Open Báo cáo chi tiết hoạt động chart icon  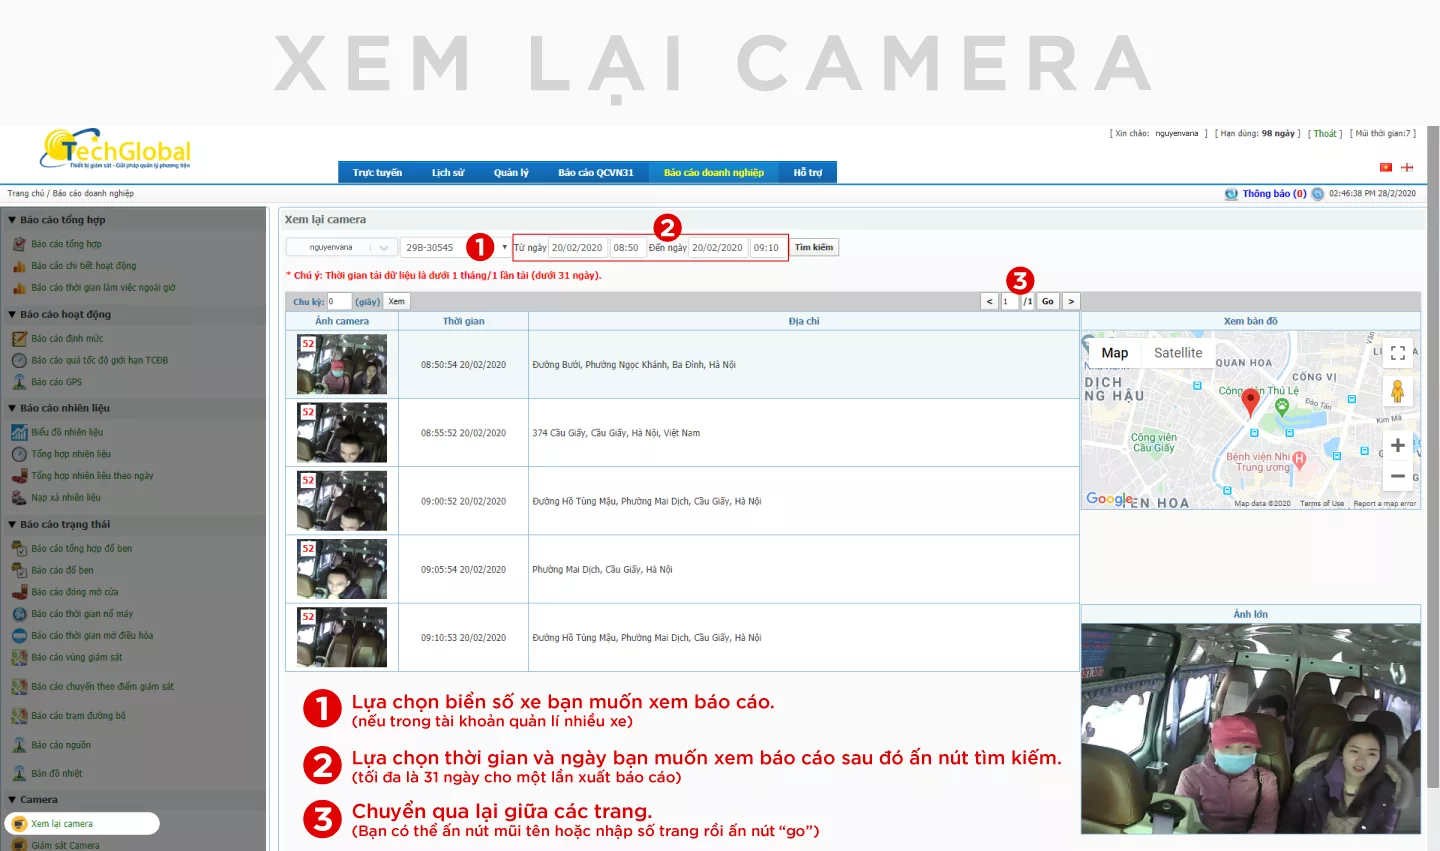pos(19,266)
